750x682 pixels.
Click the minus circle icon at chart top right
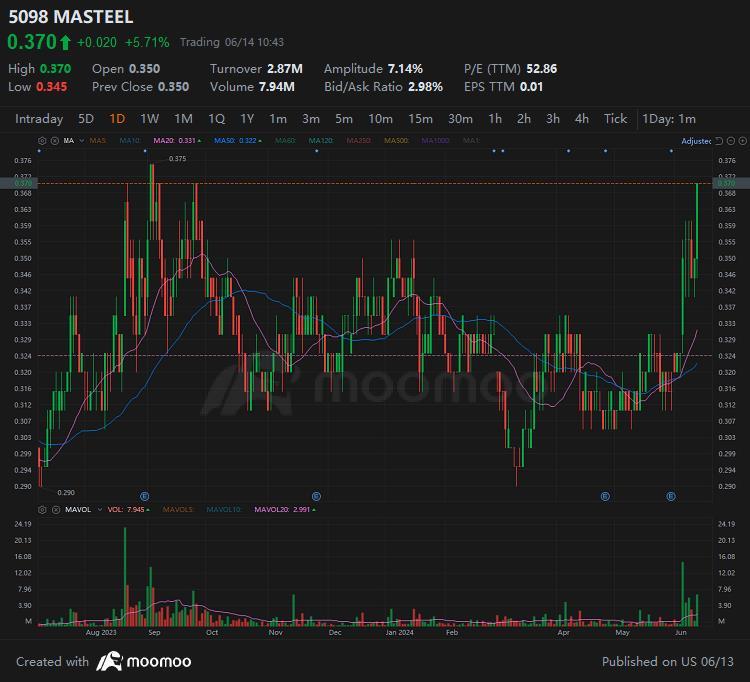[x=730, y=141]
